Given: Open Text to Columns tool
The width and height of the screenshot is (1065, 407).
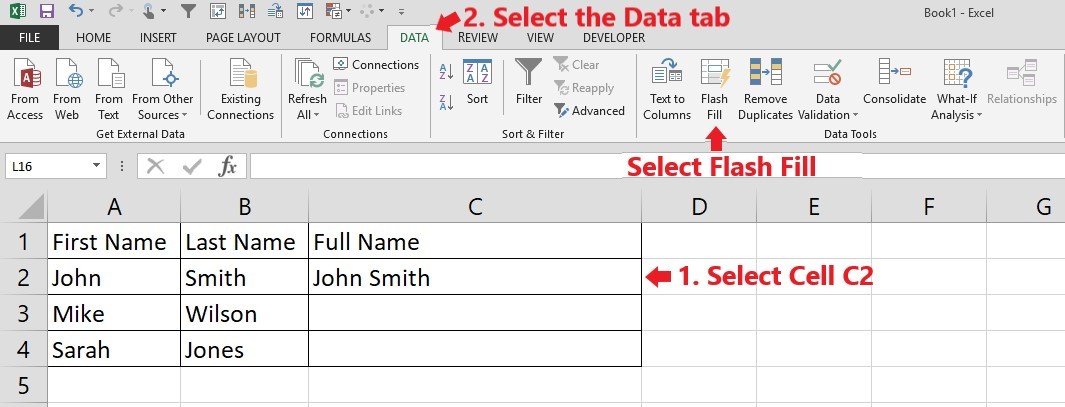Looking at the screenshot, I should coord(667,73).
